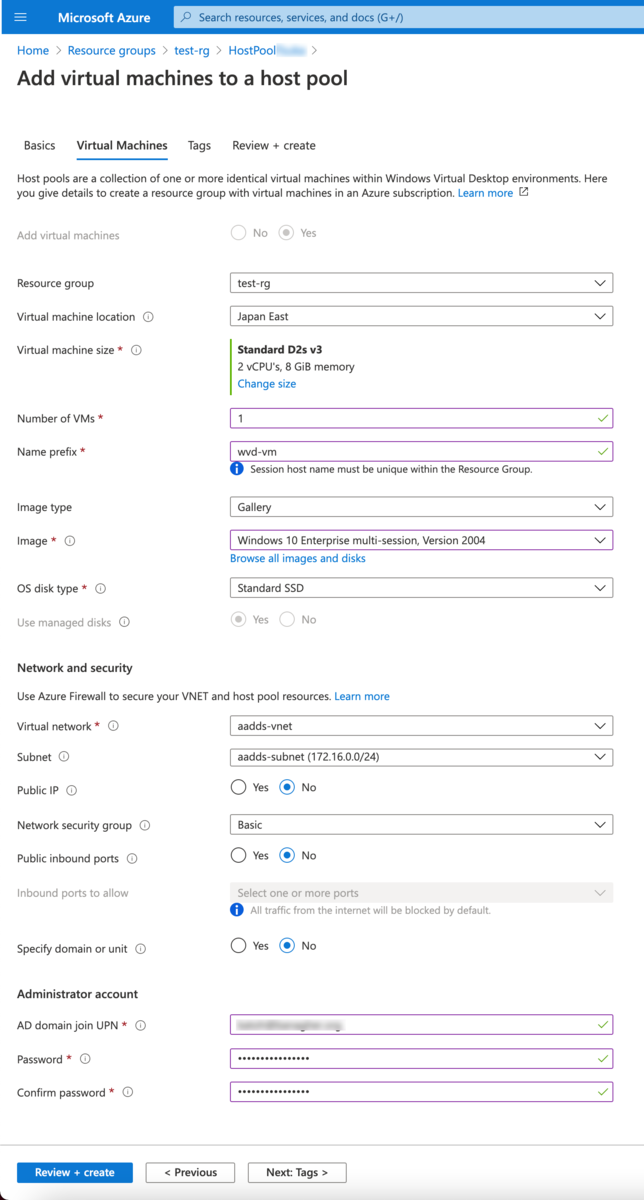Choose No for Specify domain or unit

pos(287,946)
